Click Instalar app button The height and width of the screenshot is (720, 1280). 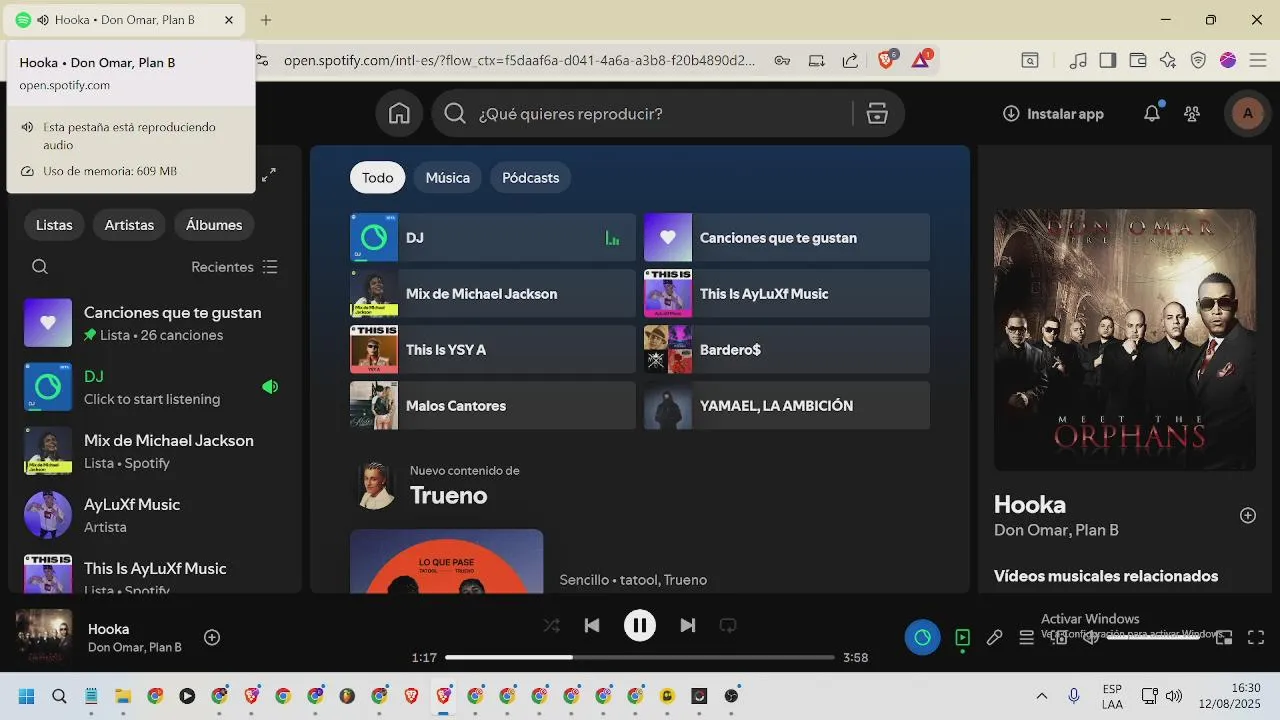pyautogui.click(x=1053, y=114)
